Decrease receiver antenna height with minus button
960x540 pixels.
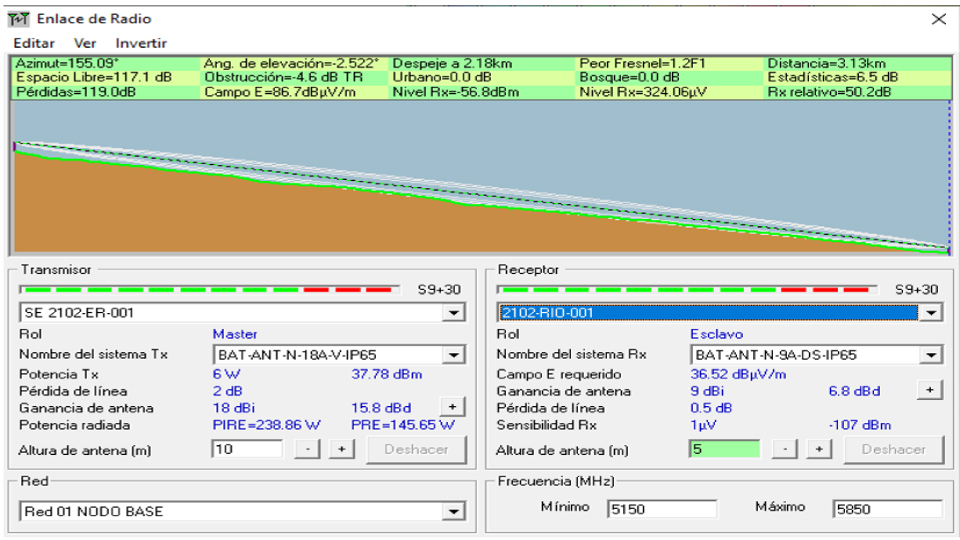tap(784, 449)
